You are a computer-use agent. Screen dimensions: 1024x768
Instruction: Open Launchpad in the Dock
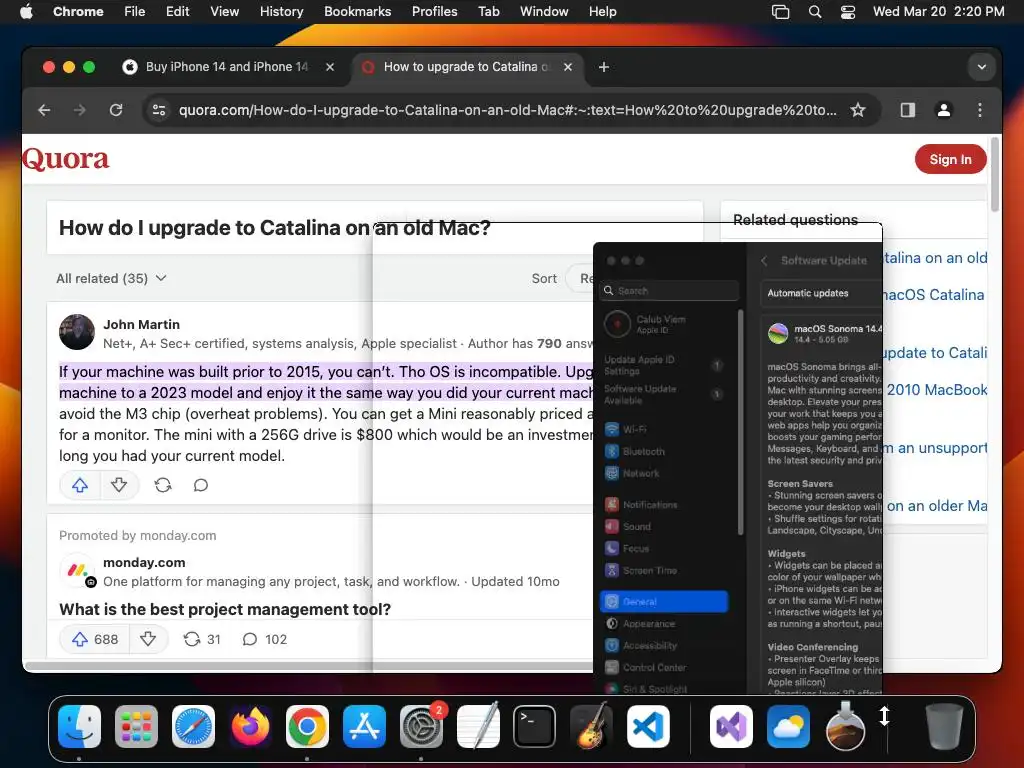[x=136, y=726]
